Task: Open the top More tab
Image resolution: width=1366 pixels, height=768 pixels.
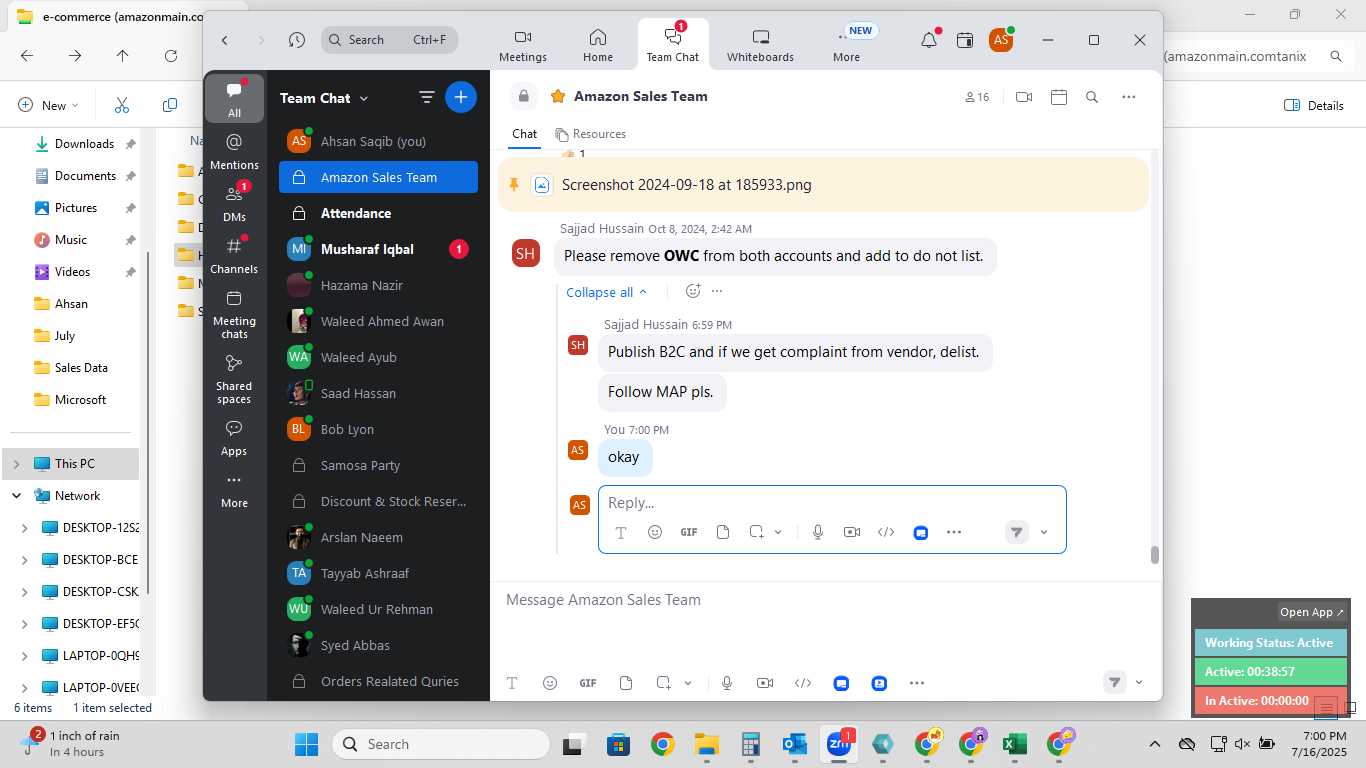Action: coord(846,46)
